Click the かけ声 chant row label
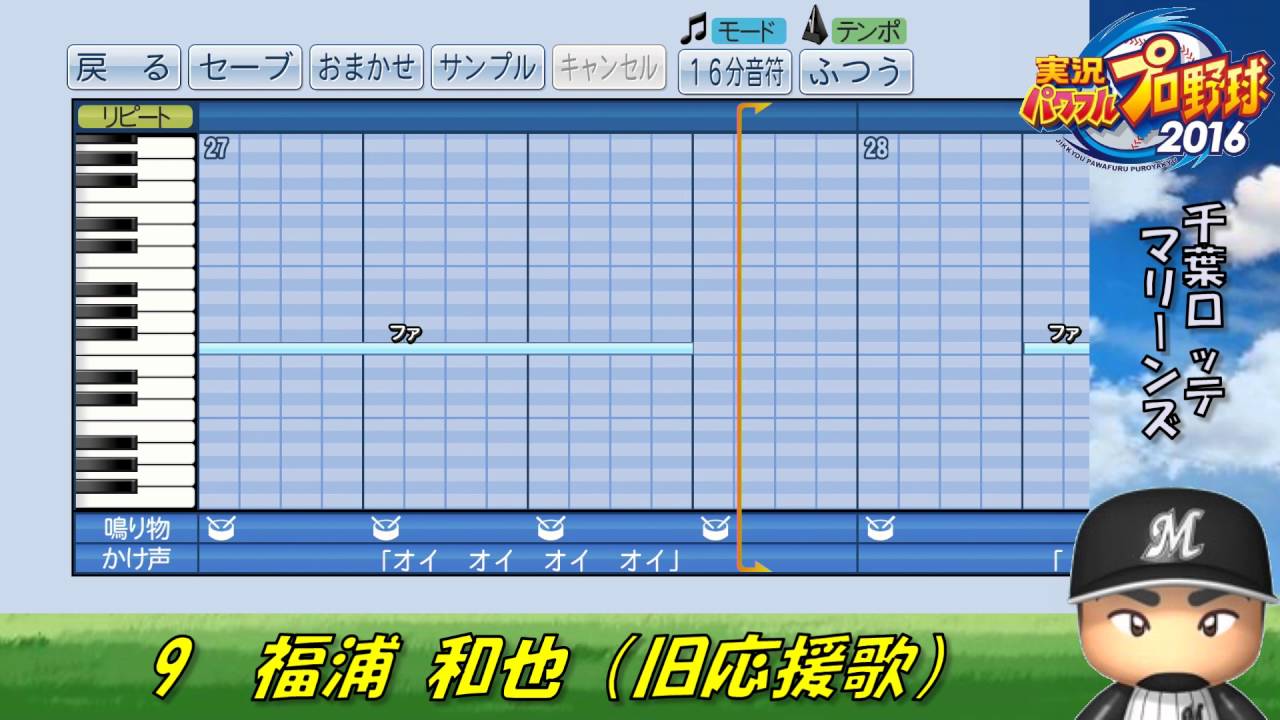This screenshot has width=1280, height=720. click(x=137, y=558)
